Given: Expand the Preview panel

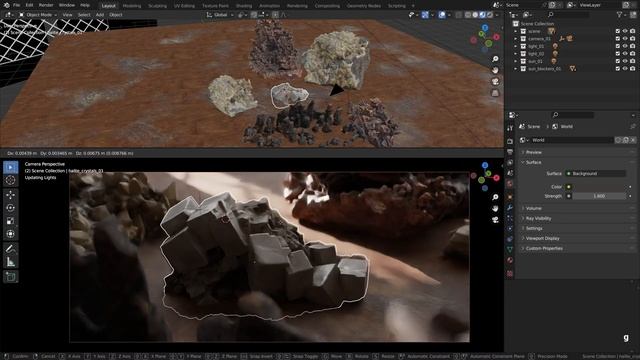Looking at the screenshot, I should tap(577, 152).
